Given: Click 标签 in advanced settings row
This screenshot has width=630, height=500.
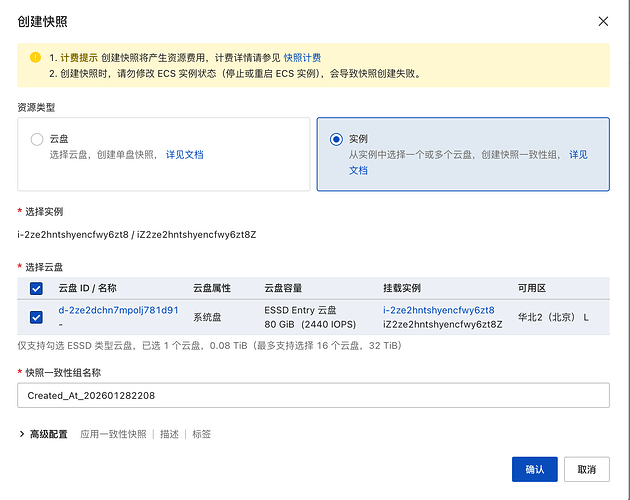Looking at the screenshot, I should (201, 434).
